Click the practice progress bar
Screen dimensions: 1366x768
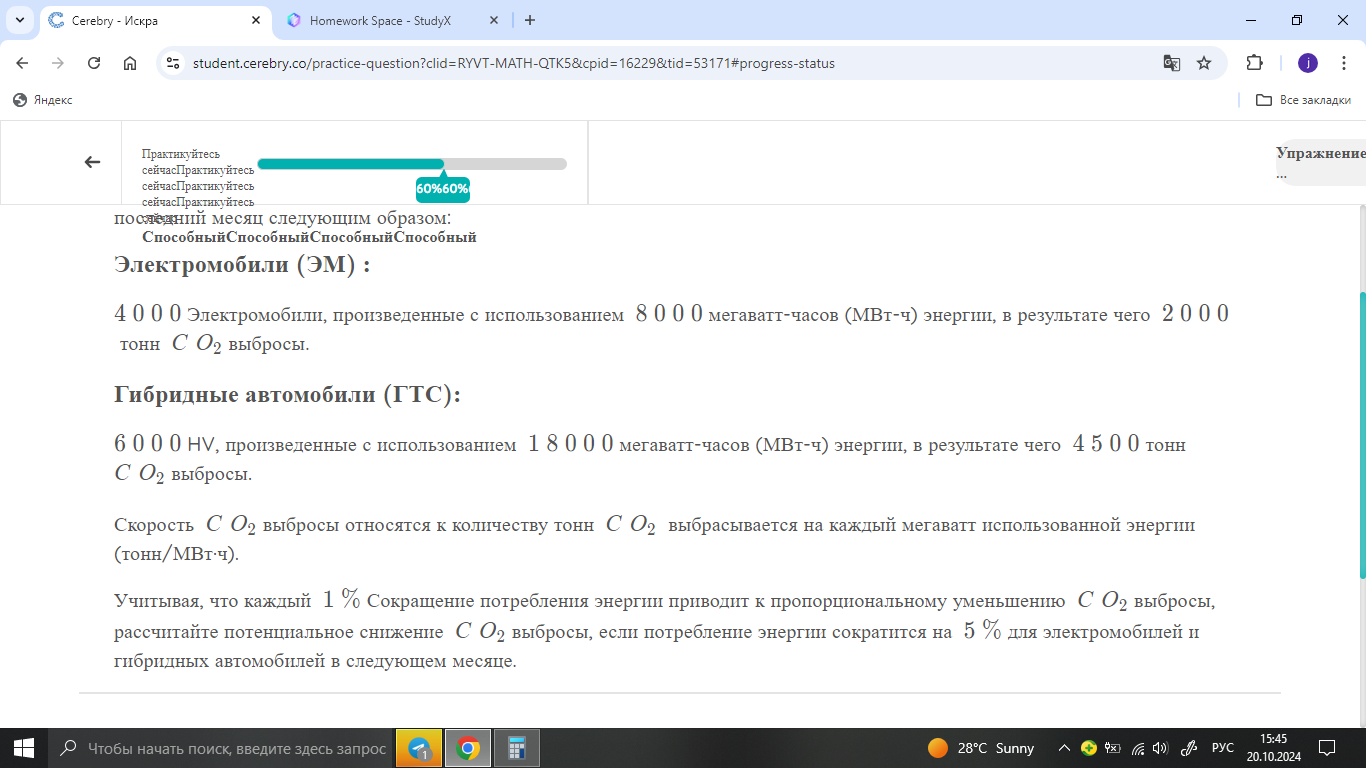tap(412, 164)
